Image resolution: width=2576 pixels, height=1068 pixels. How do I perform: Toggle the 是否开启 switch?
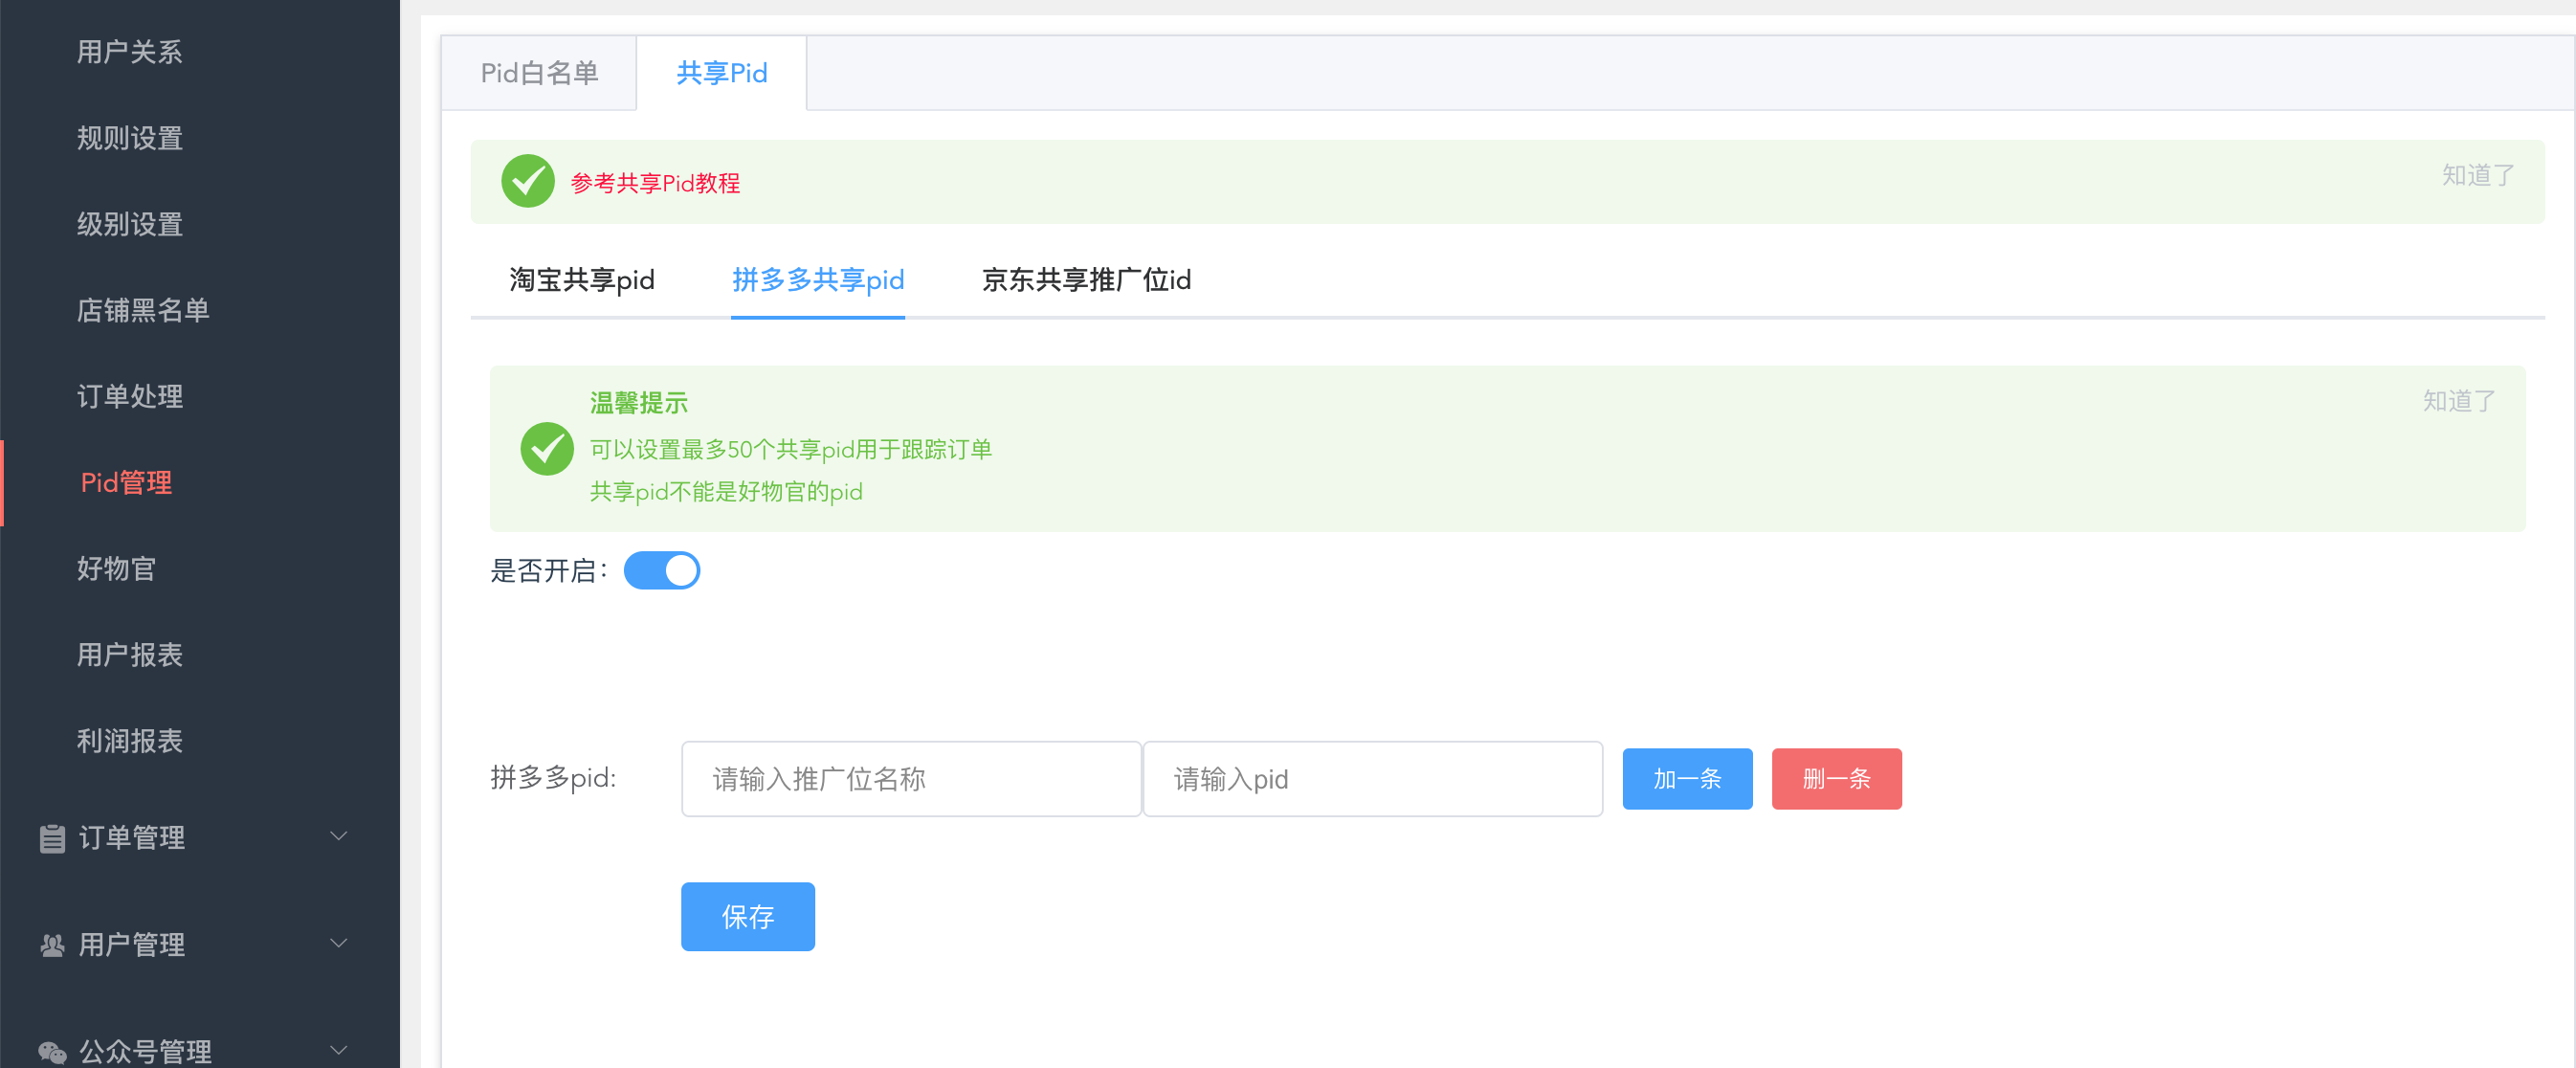click(661, 571)
